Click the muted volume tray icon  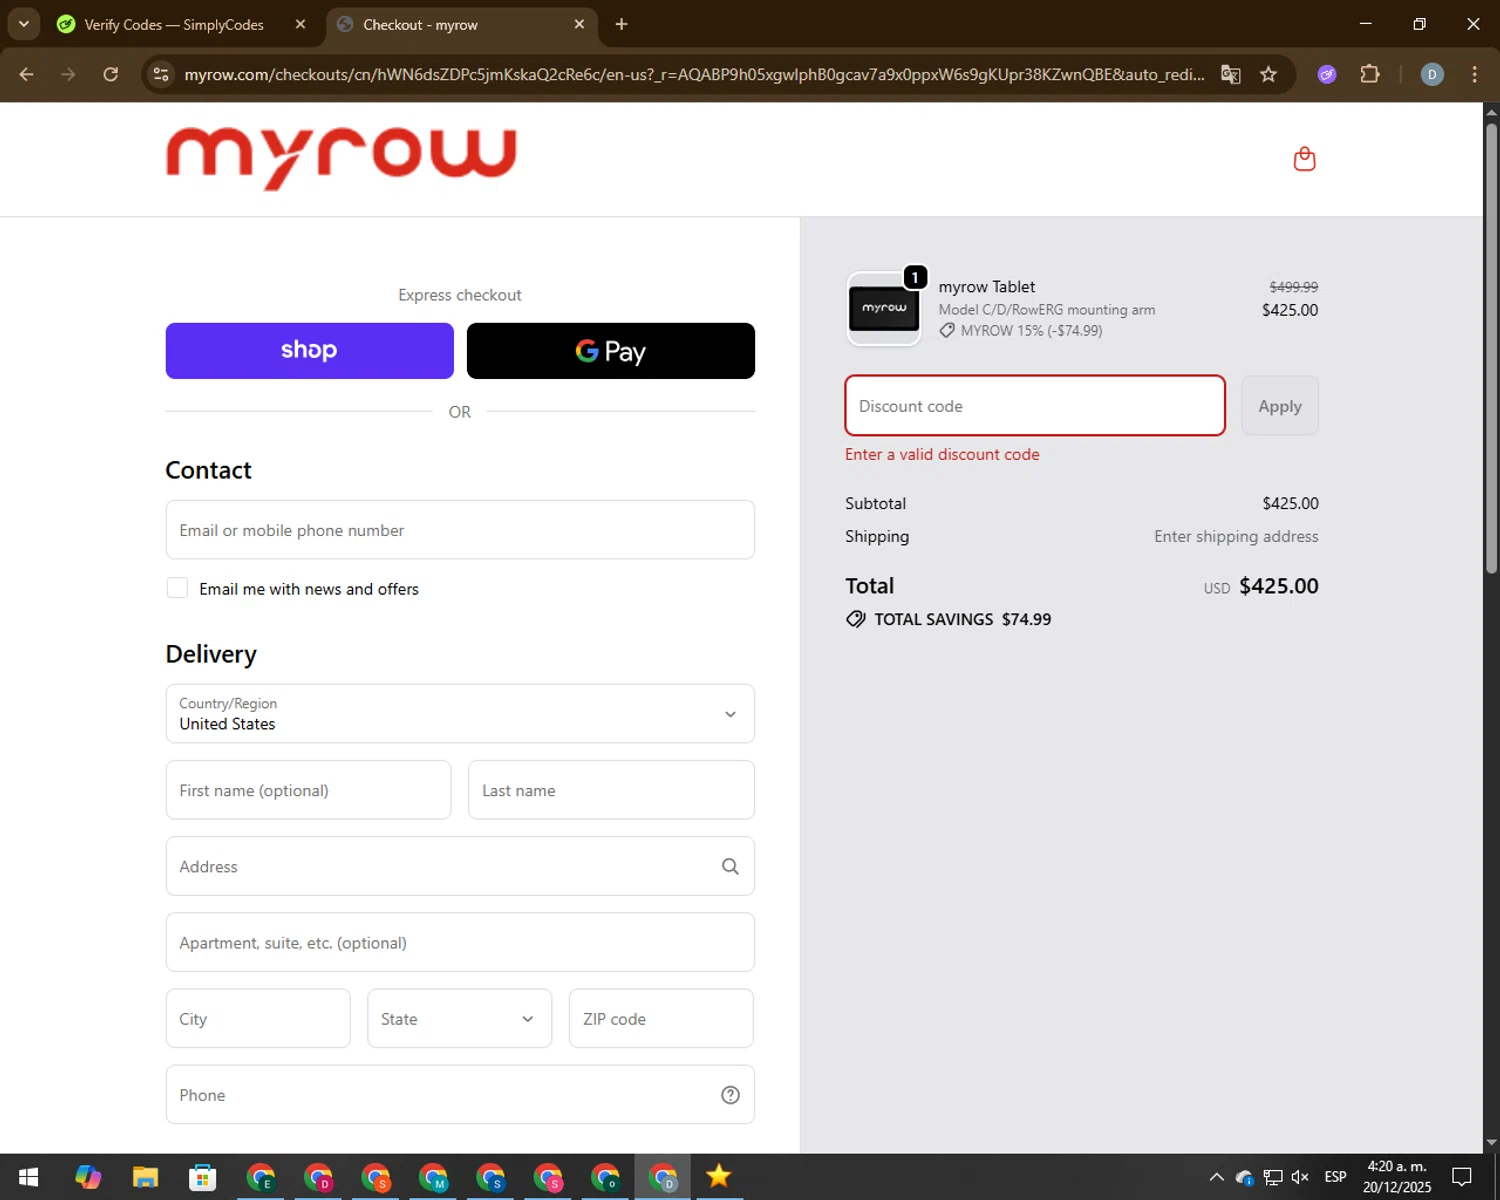pos(1300,1177)
